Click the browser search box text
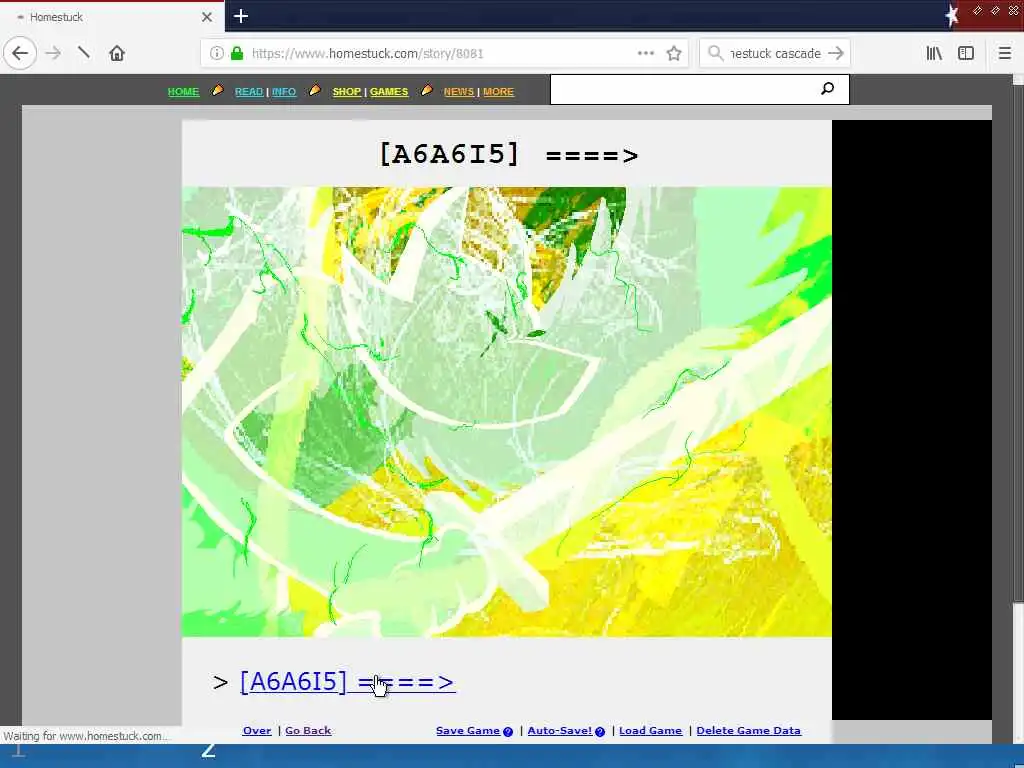This screenshot has height=768, width=1024. (775, 53)
